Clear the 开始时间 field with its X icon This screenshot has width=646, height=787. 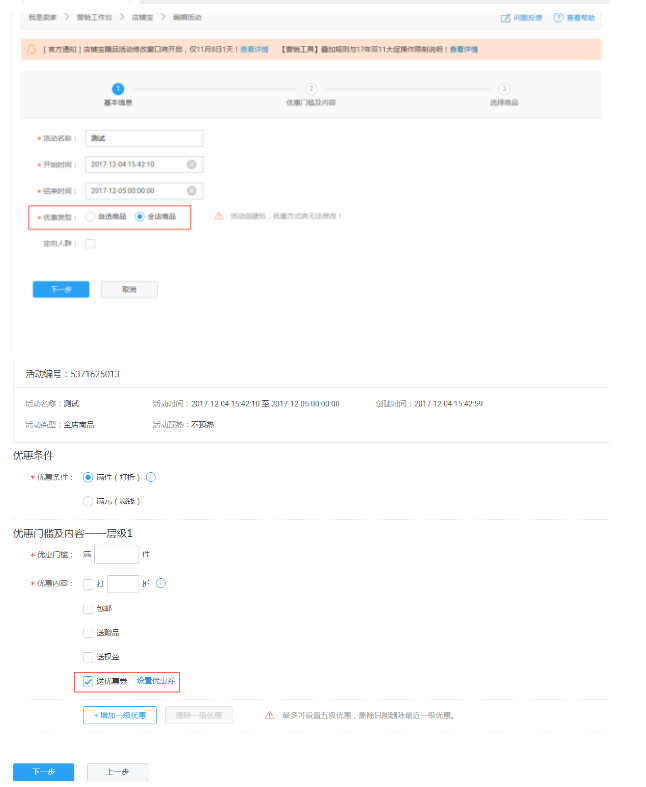(x=192, y=165)
